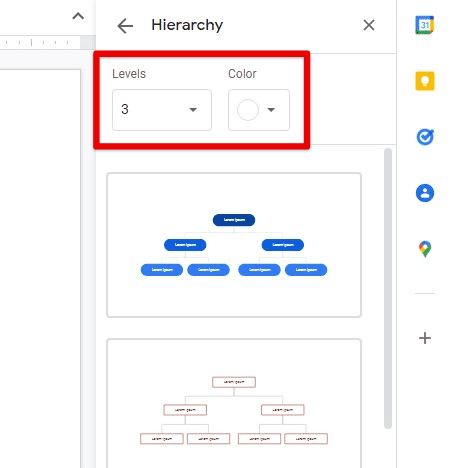
Task: Close the Hierarchy side panel
Action: [369, 25]
